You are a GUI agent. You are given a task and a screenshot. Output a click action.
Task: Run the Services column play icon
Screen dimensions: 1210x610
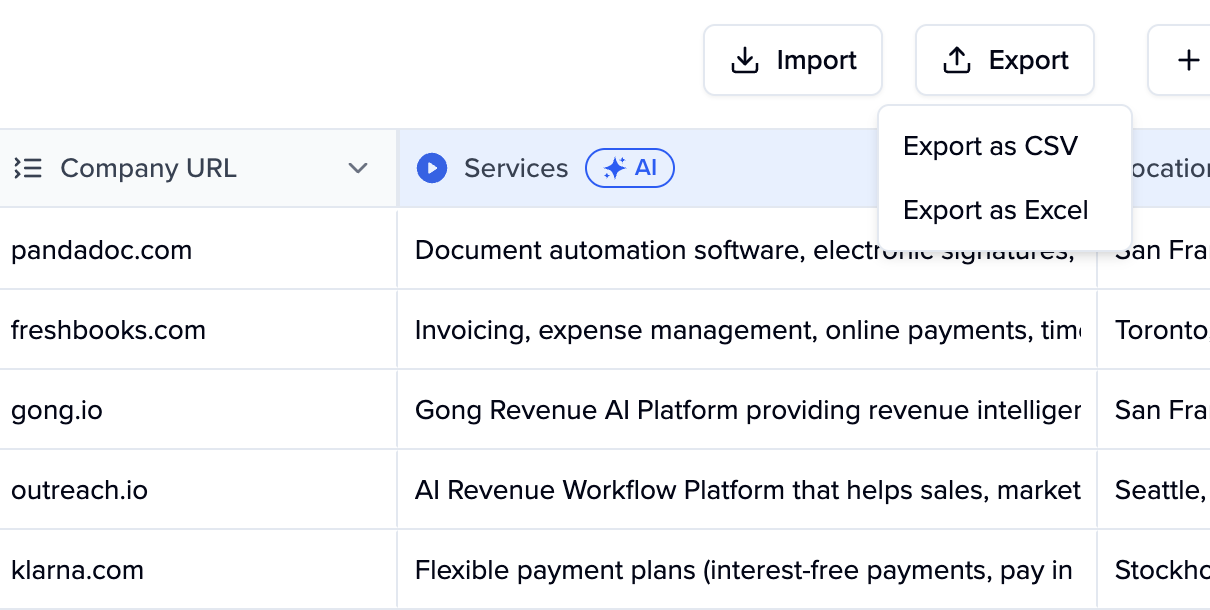pos(431,168)
